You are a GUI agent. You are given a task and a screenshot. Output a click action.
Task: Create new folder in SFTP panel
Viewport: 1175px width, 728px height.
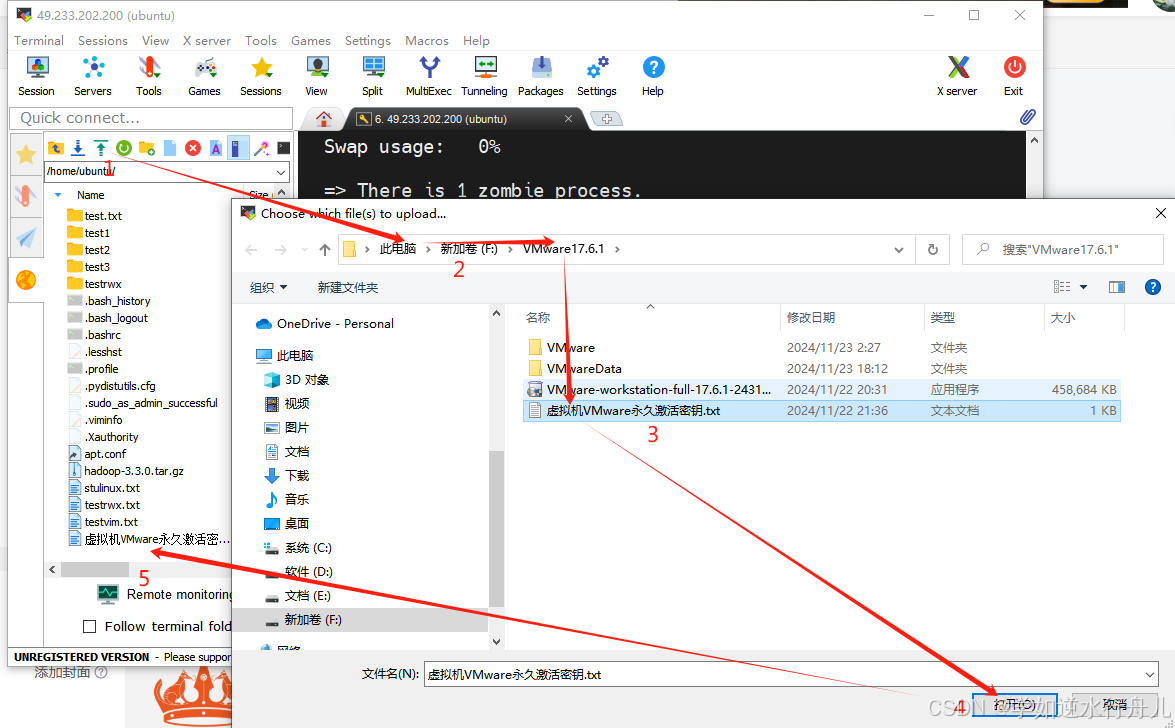[x=147, y=148]
